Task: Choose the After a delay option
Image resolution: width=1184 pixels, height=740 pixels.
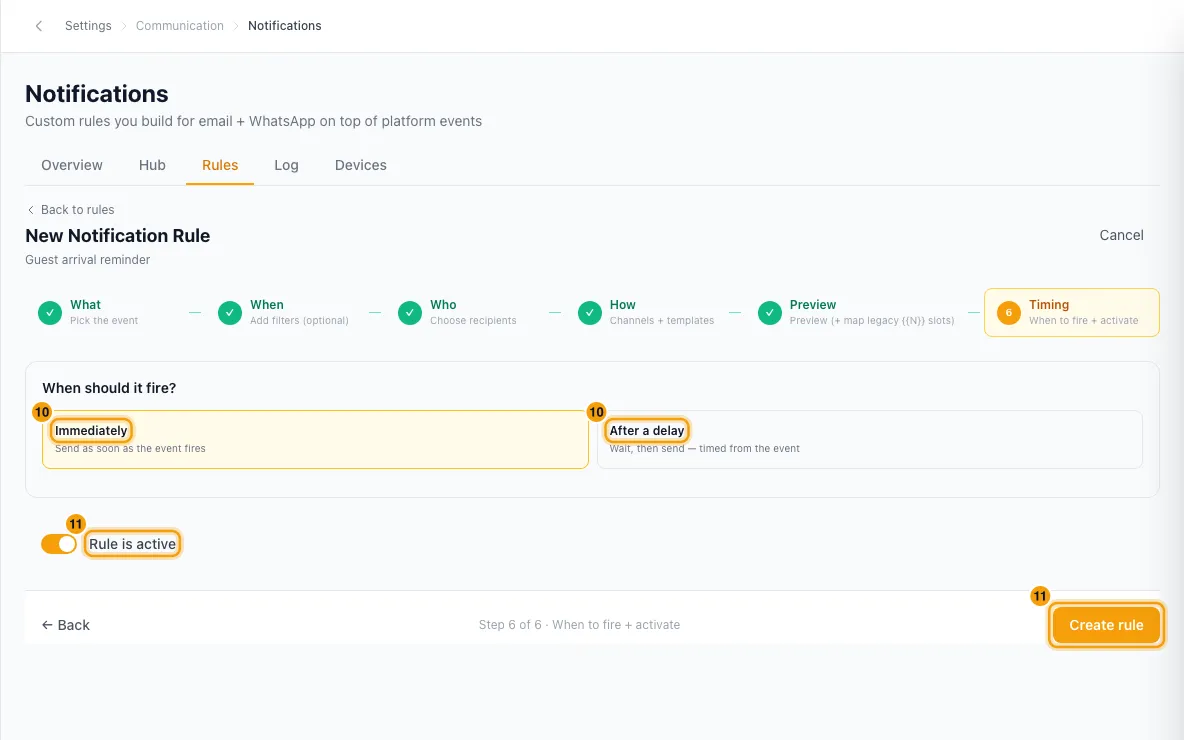Action: tap(870, 439)
